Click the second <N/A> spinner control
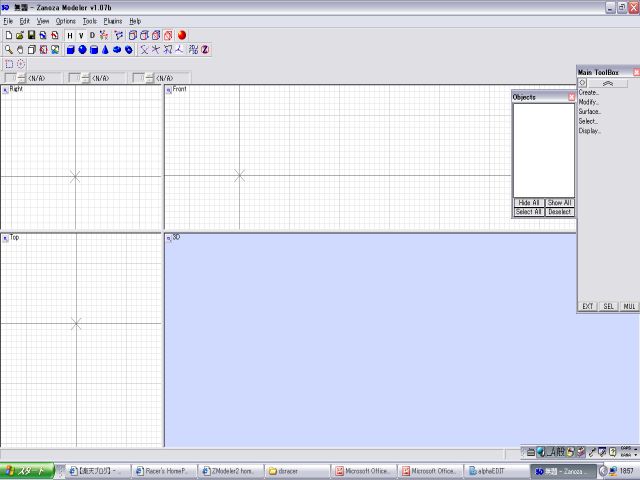Image resolution: width=640 pixels, height=480 pixels. coord(85,78)
